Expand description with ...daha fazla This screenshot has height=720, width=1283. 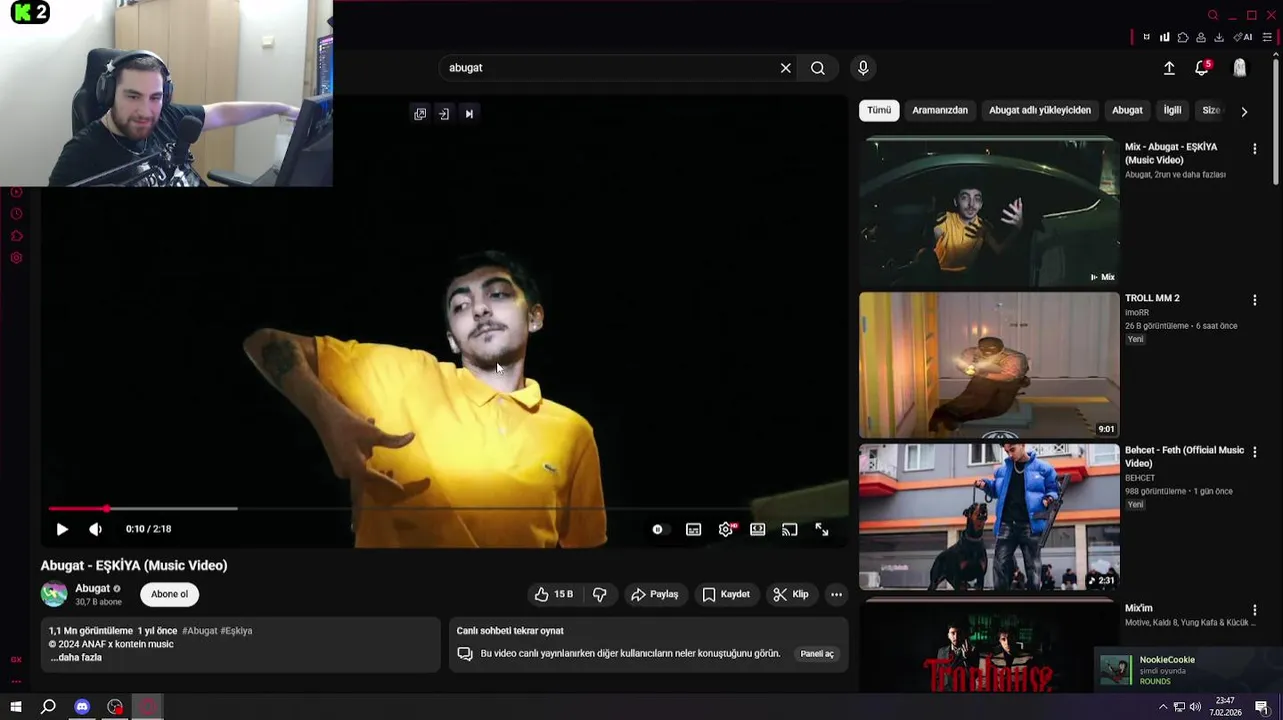click(x=76, y=657)
